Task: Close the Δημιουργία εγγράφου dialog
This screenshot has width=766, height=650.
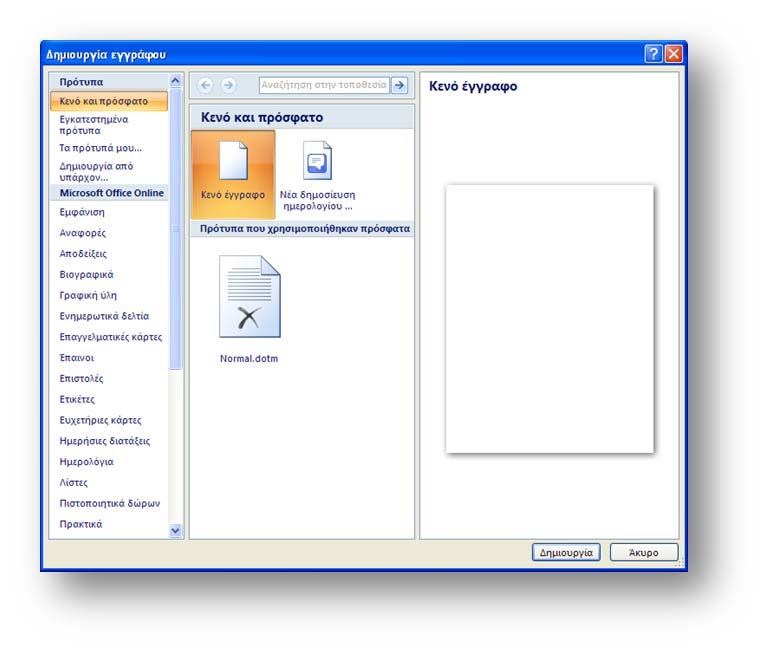Action: pos(674,54)
